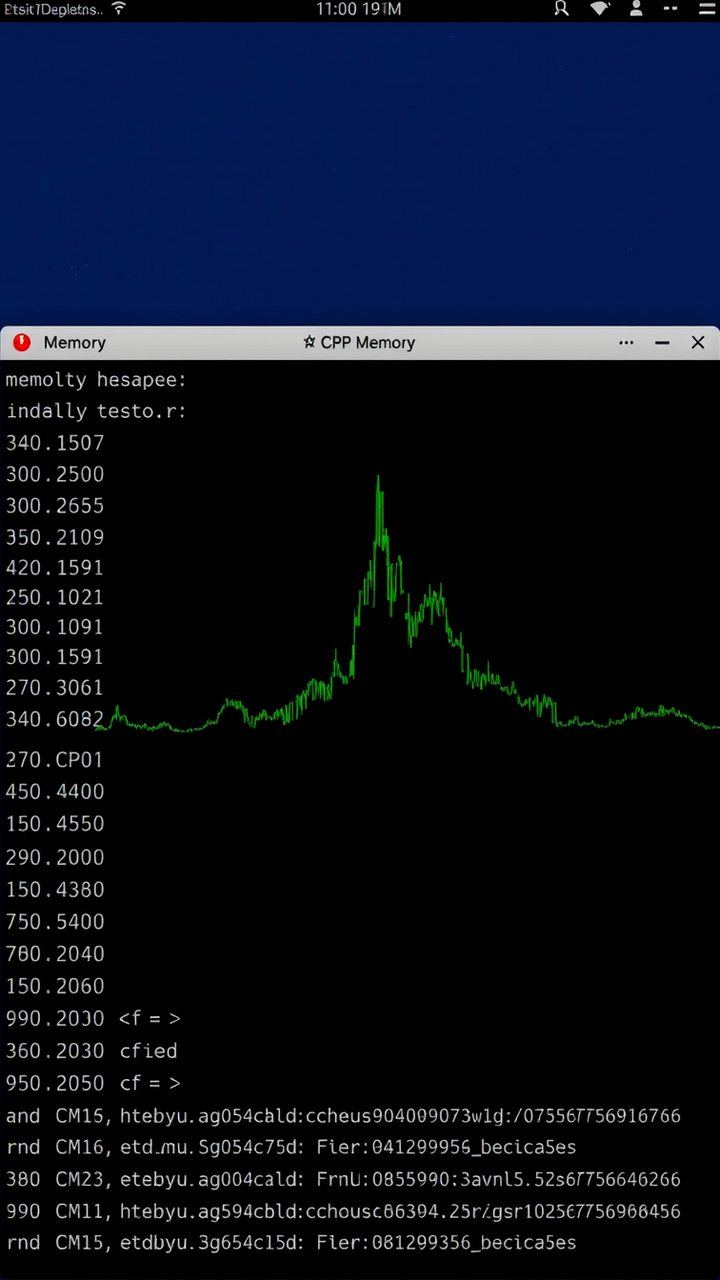The image size is (720, 1280).
Task: Open the user account icon in status bar
Action: coord(636,9)
